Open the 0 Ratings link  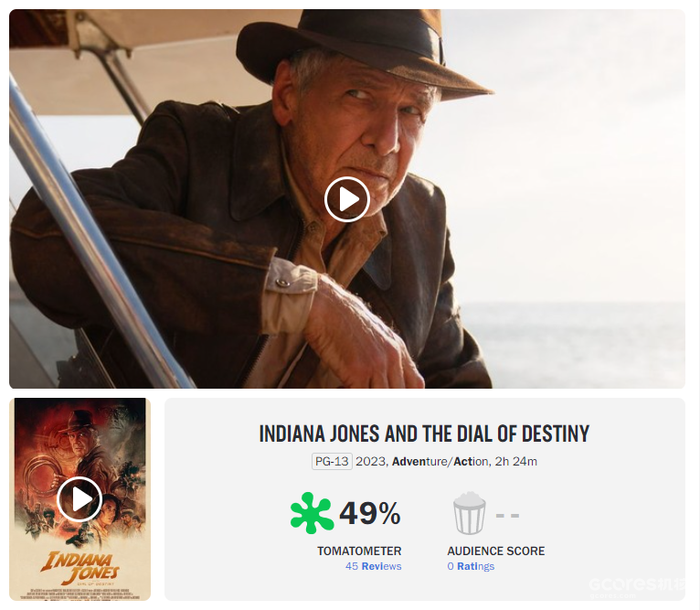coord(471,566)
